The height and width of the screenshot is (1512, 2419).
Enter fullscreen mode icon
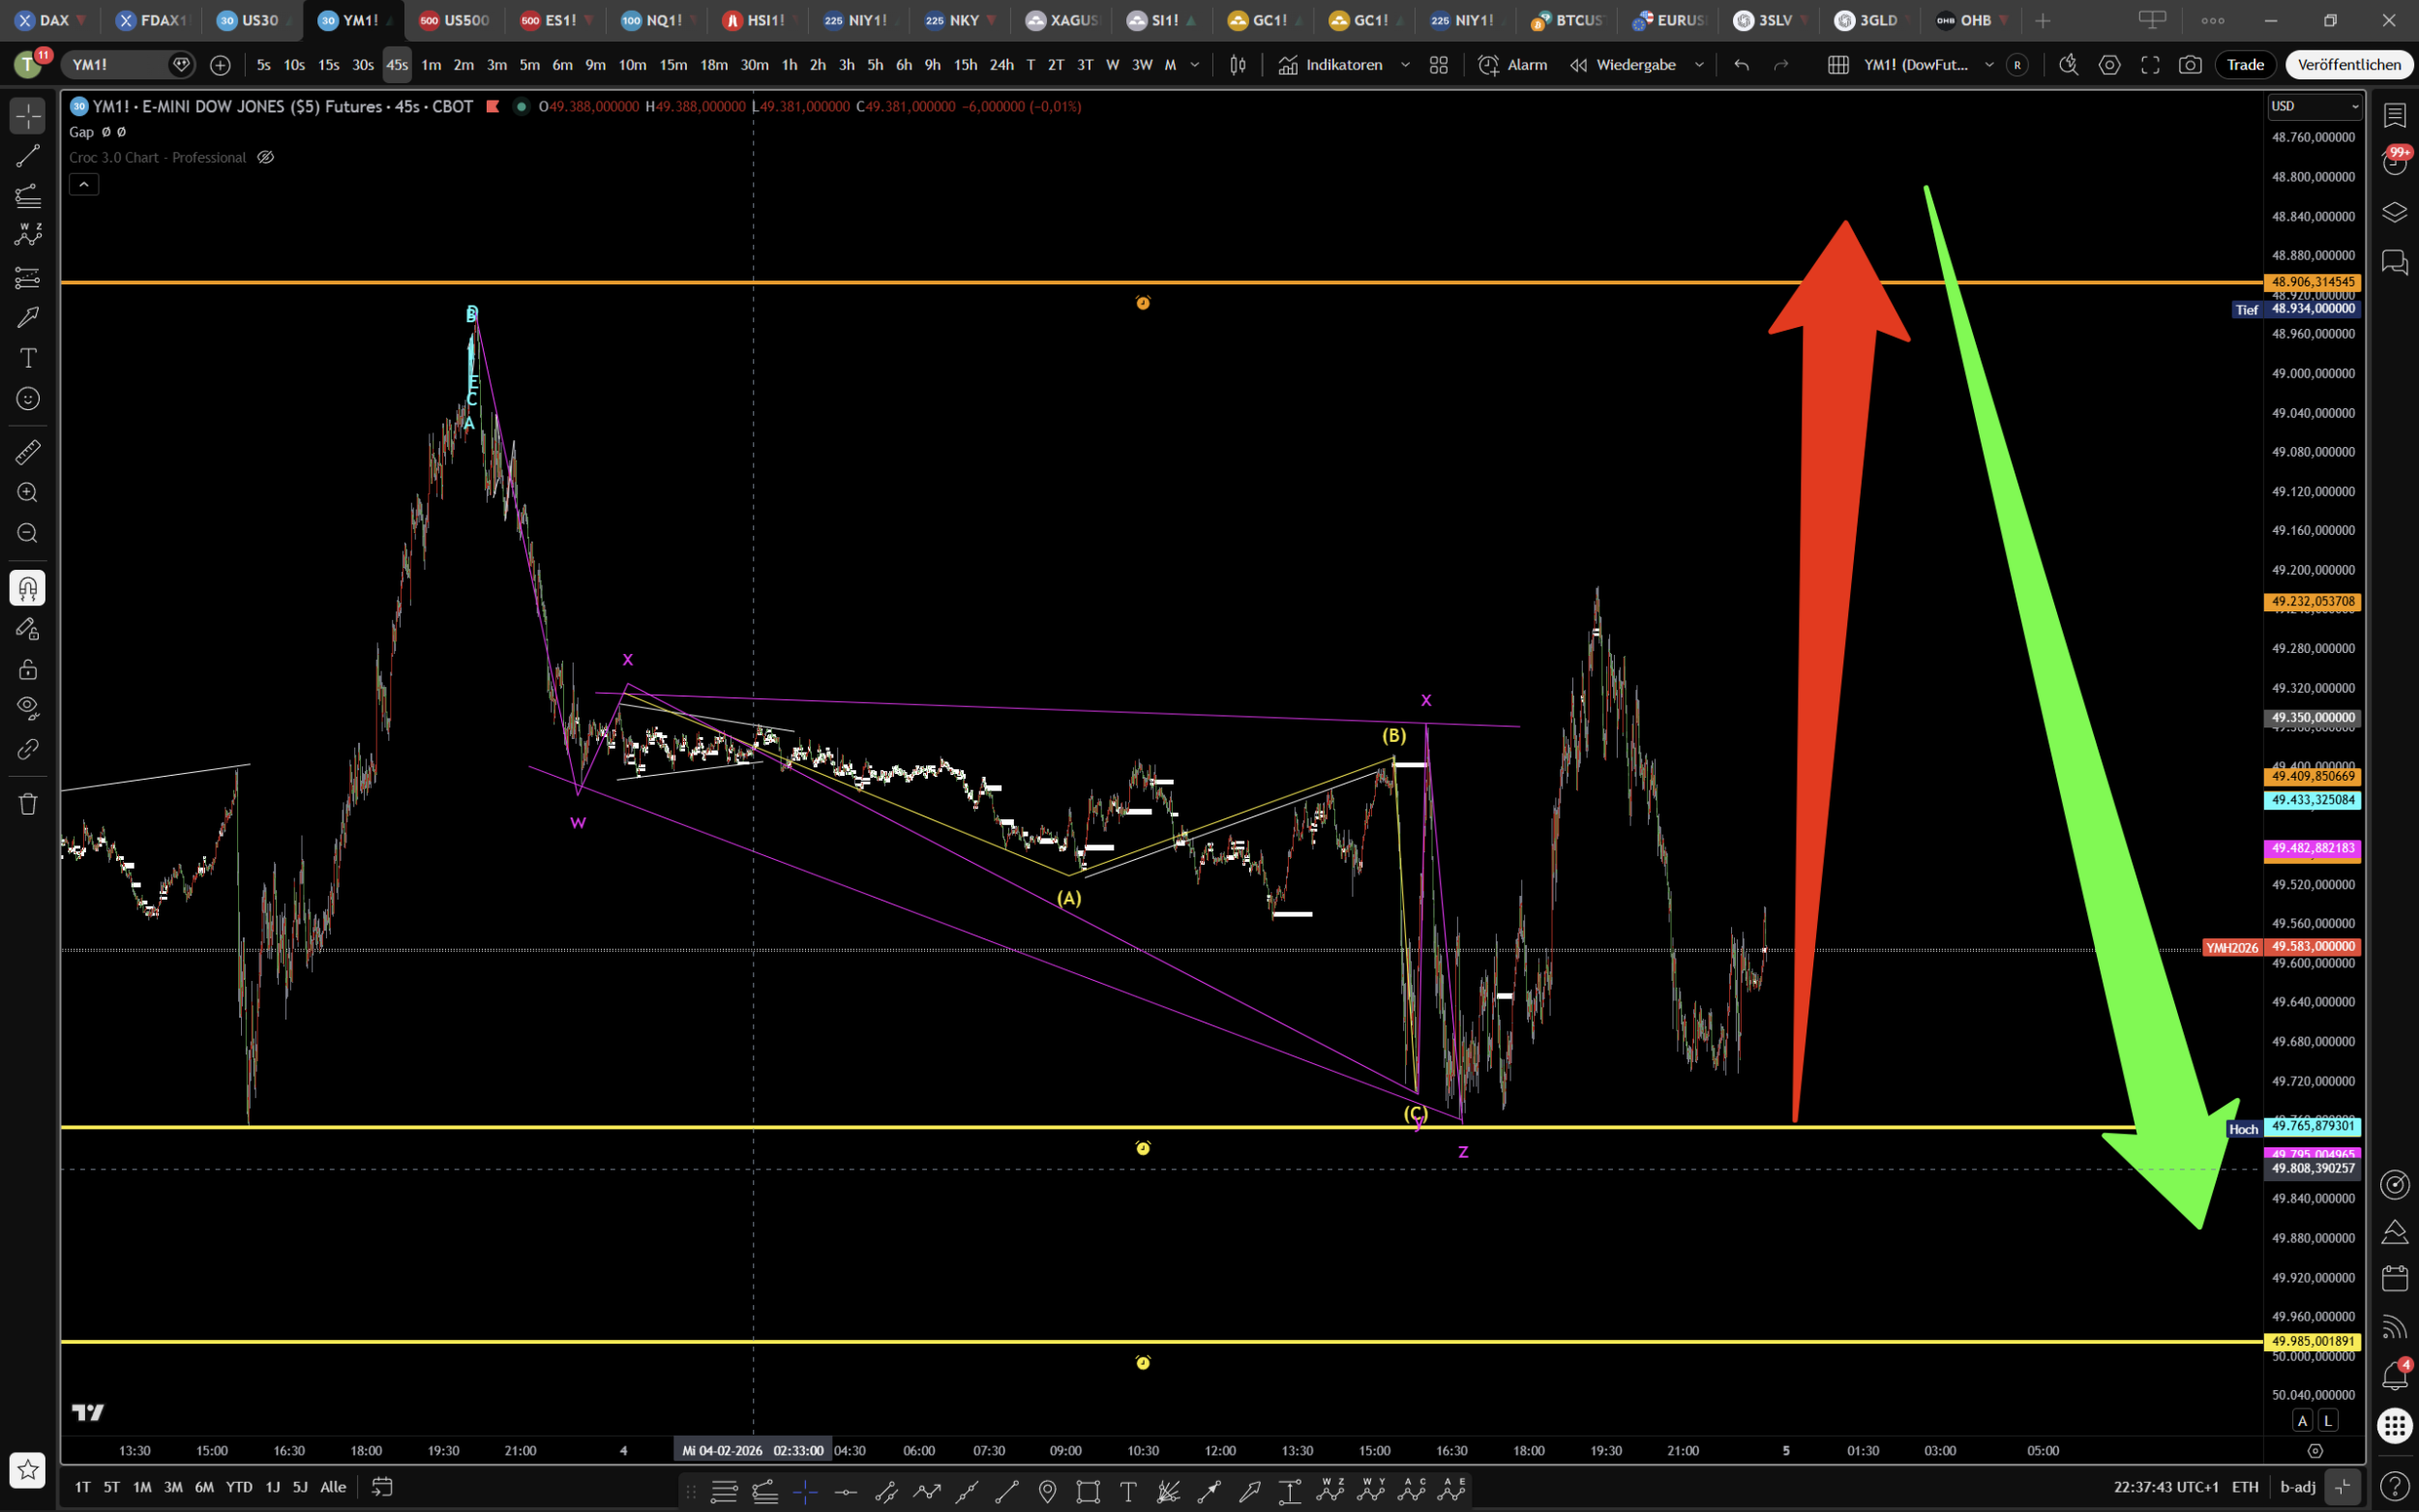pos(2150,65)
